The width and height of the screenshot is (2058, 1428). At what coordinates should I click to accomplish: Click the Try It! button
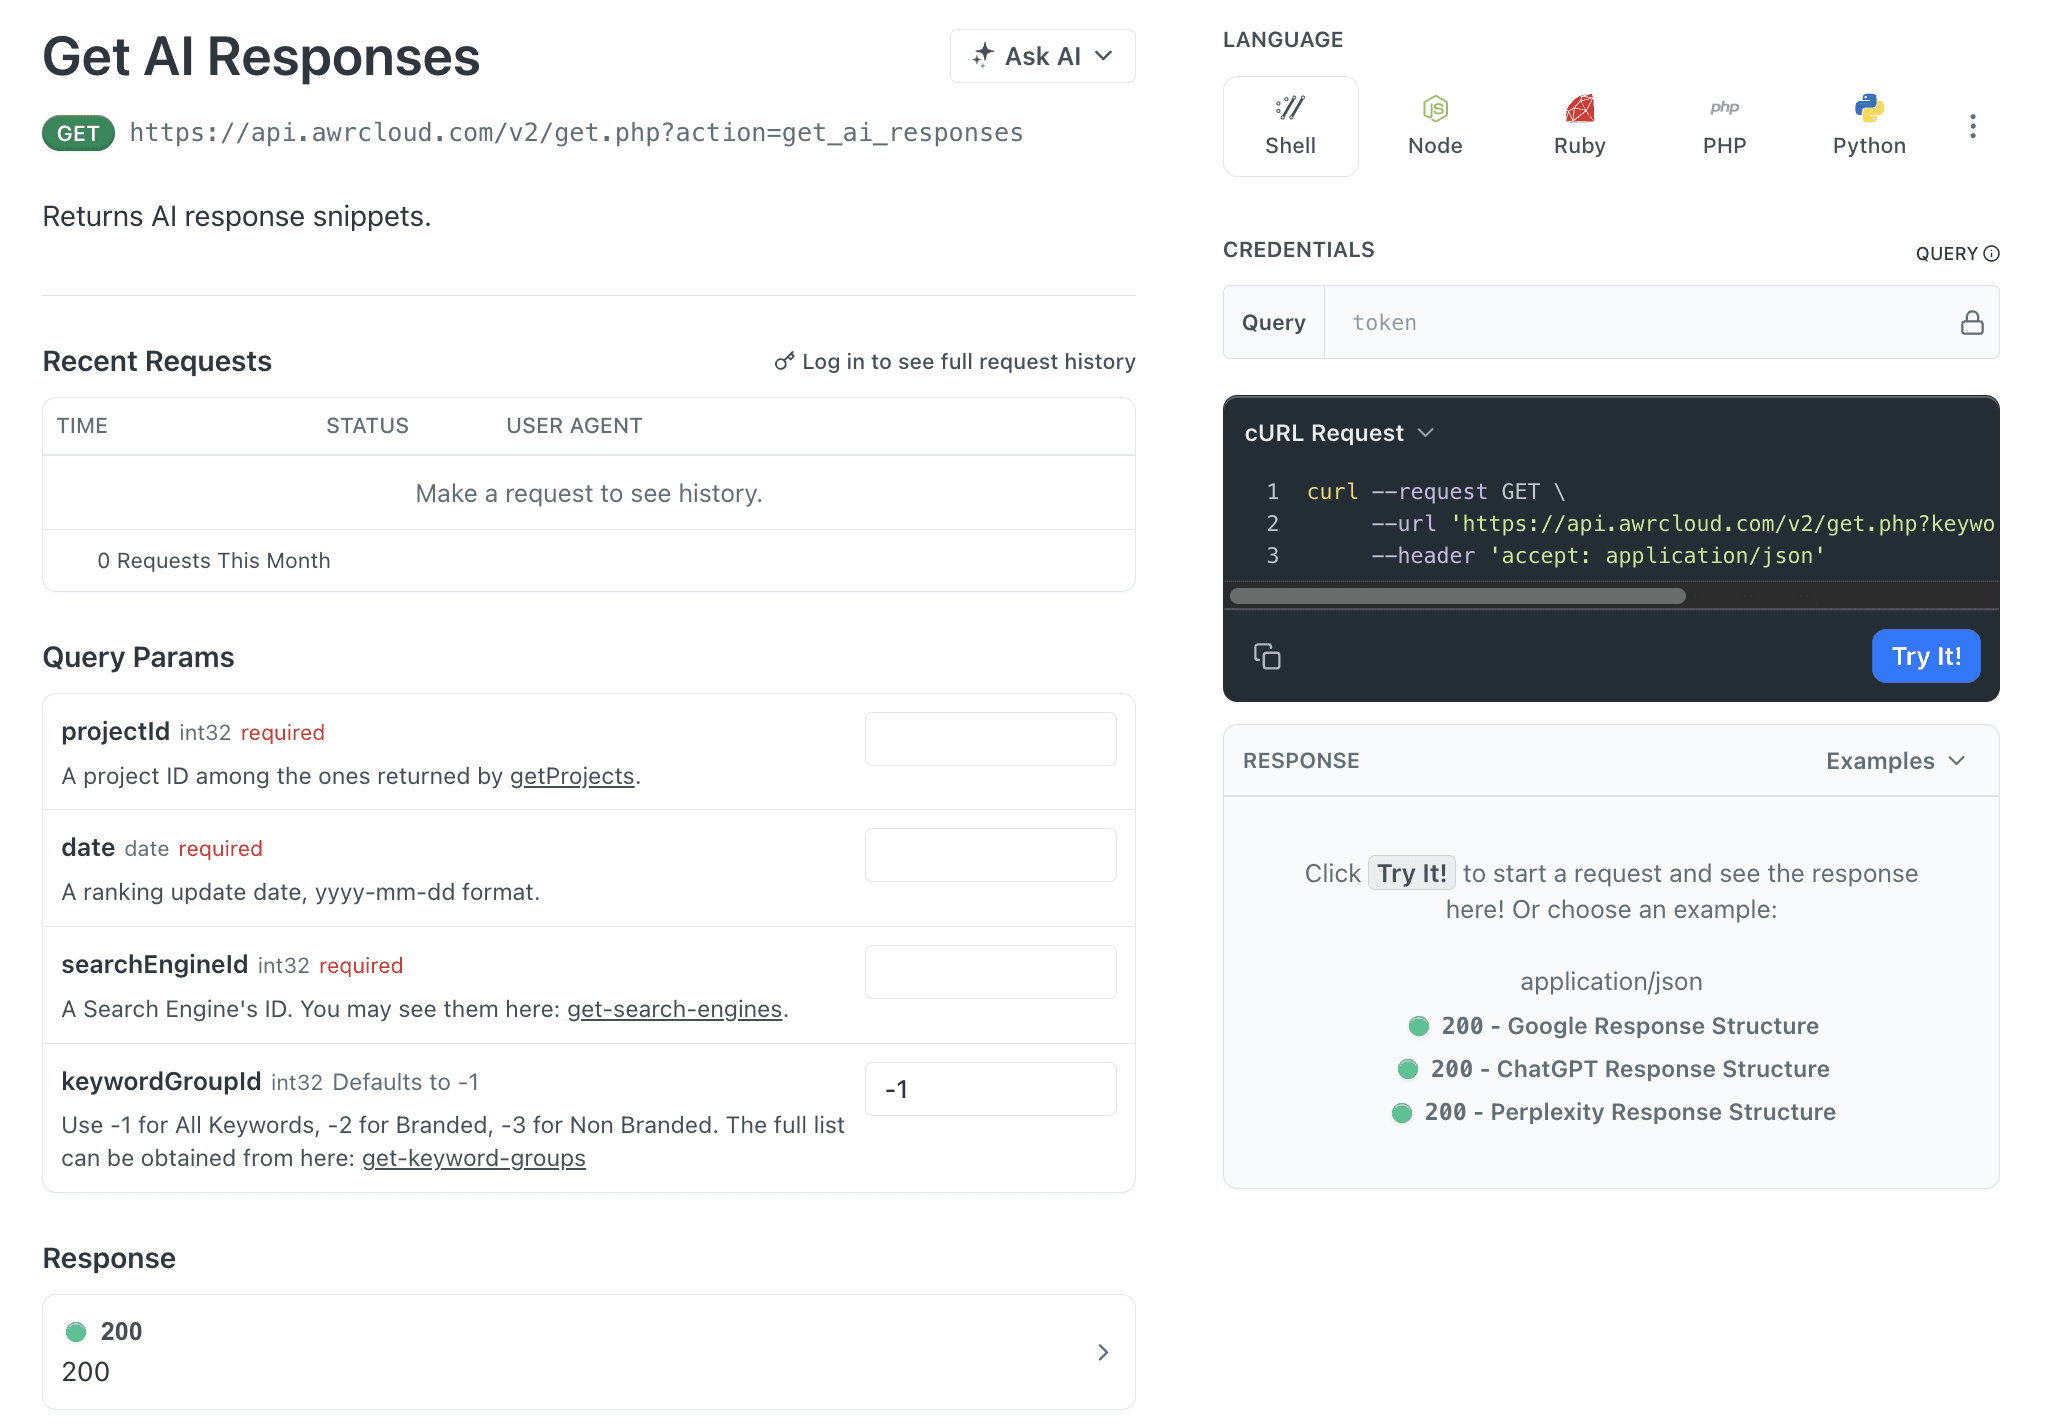1925,656
